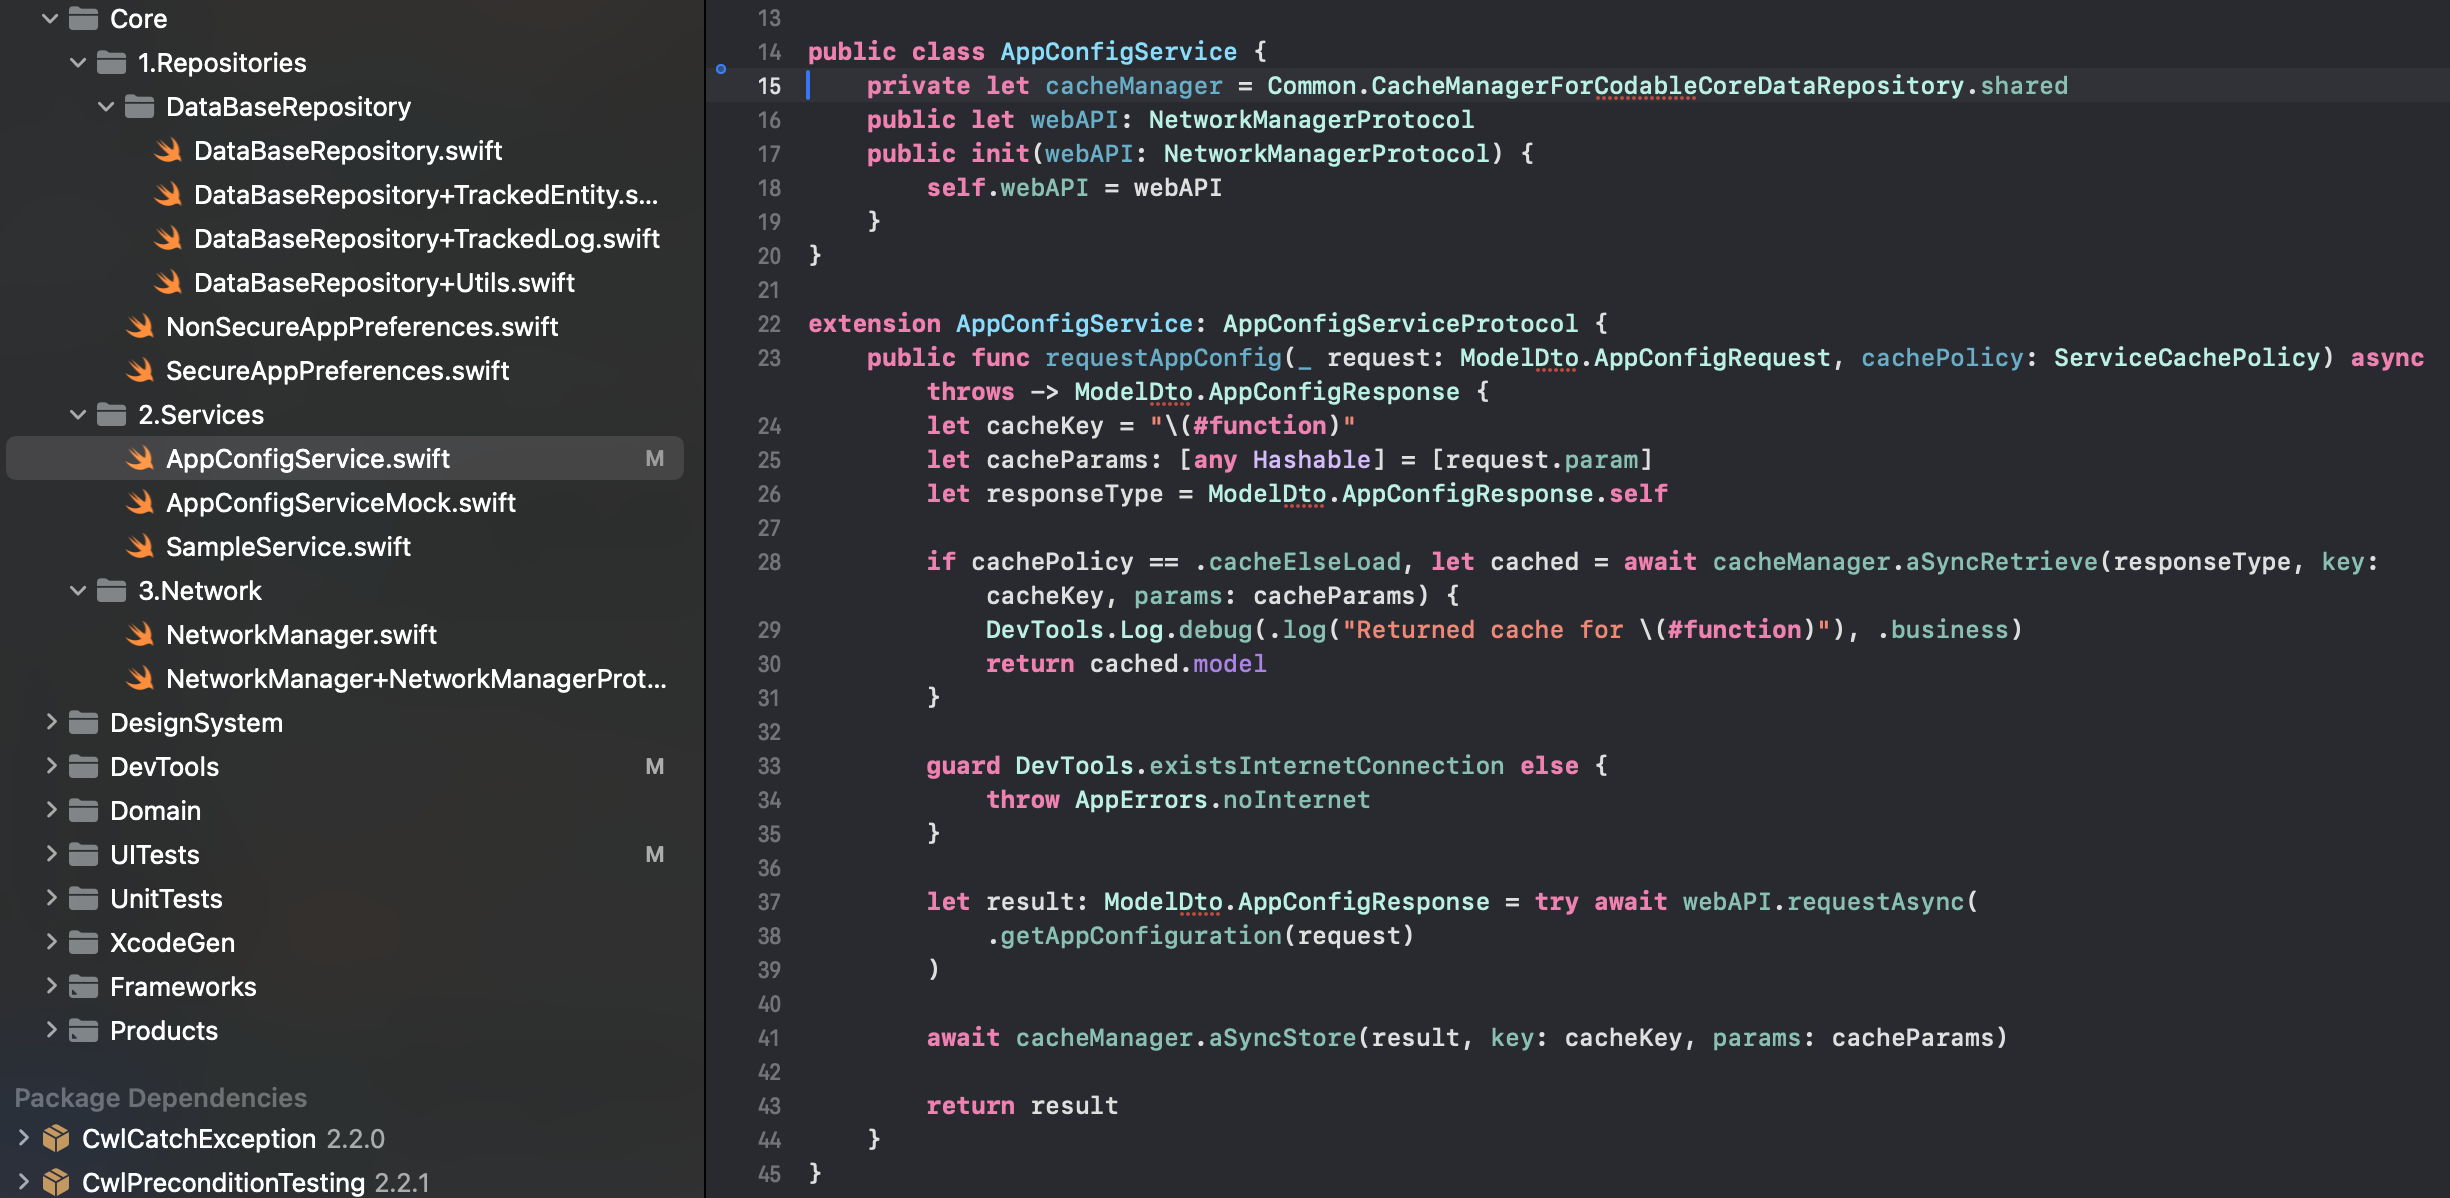Select SecureAppPreferences.swift in navigator
Image resolution: width=2450 pixels, height=1198 pixels.
(x=337, y=371)
